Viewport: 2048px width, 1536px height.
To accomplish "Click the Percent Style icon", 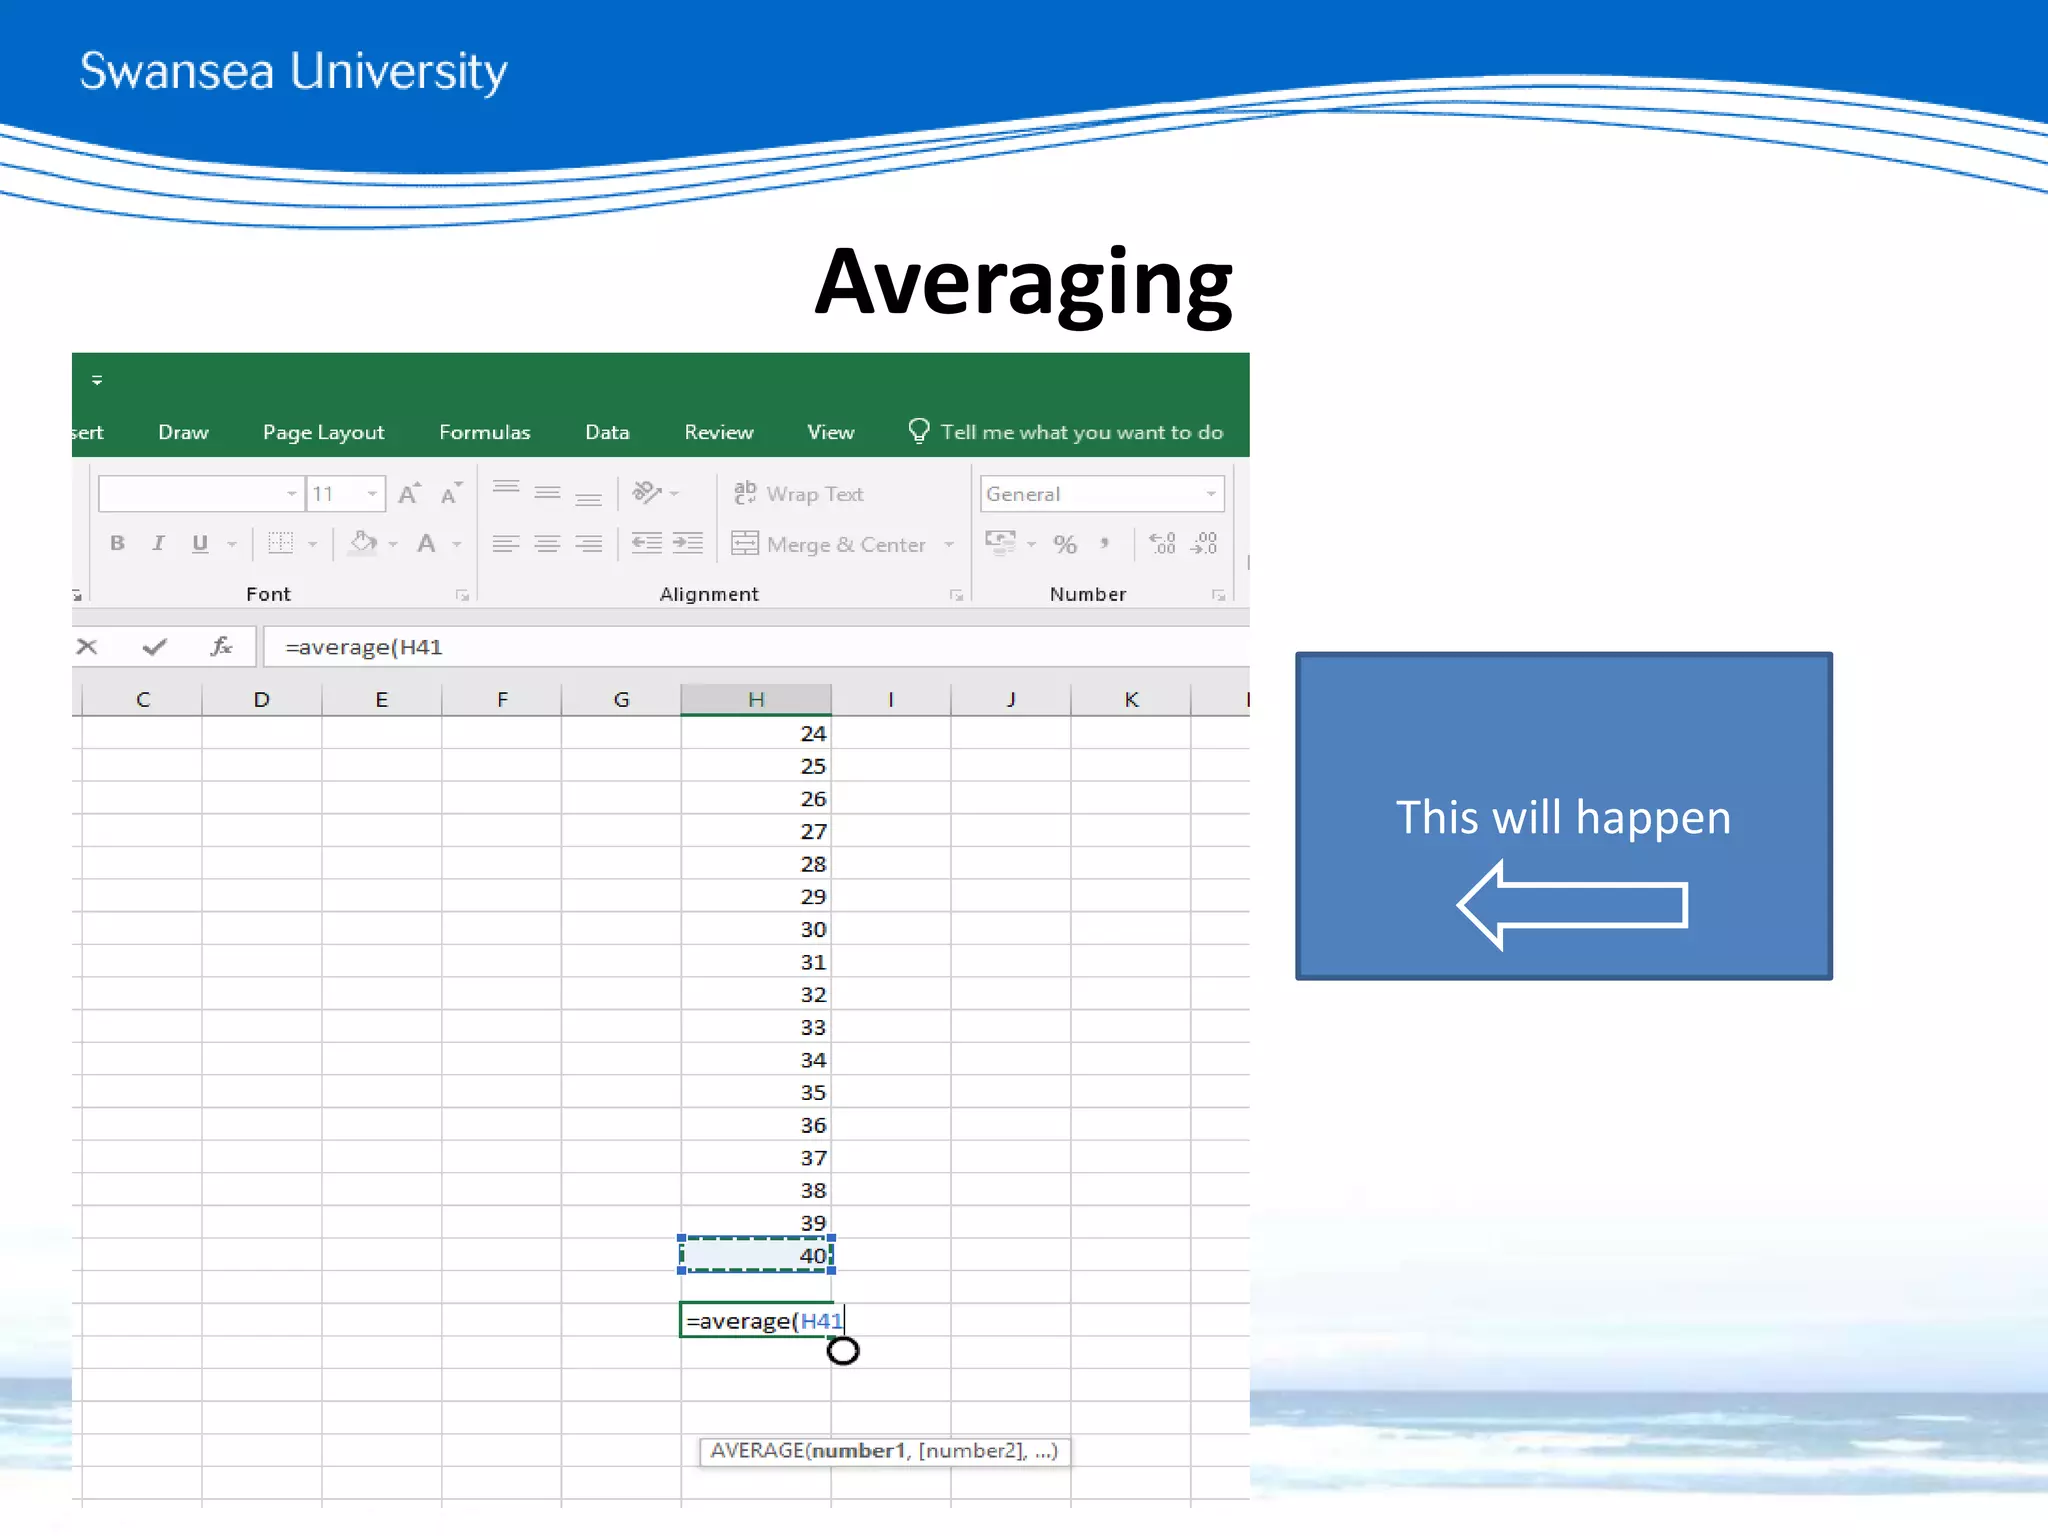I will pos(1065,544).
